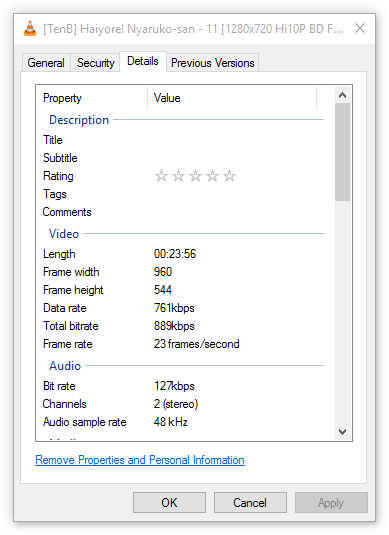
Task: Click the Frame width property label
Action: pos(71,272)
